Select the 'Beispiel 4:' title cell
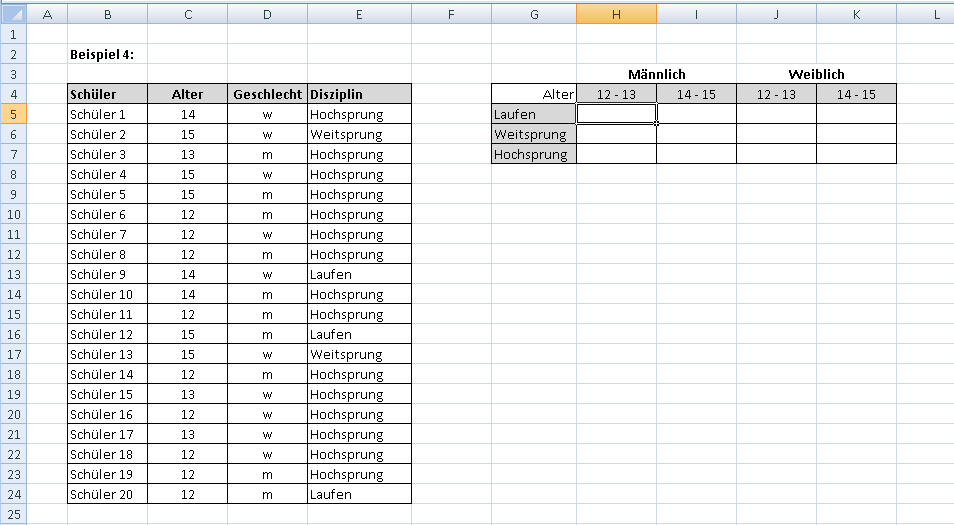 coord(107,54)
